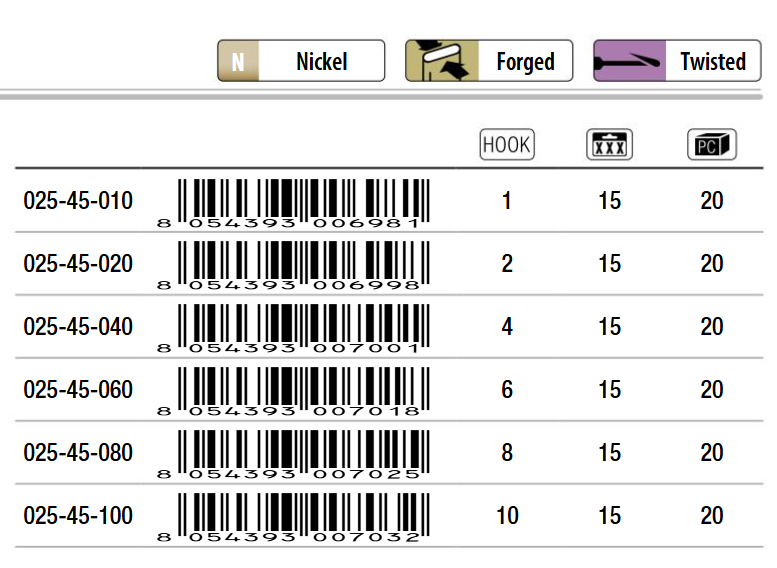Click product code 025-45-020
Image resolution: width=777 pixels, height=568 pixels.
pyautogui.click(x=78, y=263)
